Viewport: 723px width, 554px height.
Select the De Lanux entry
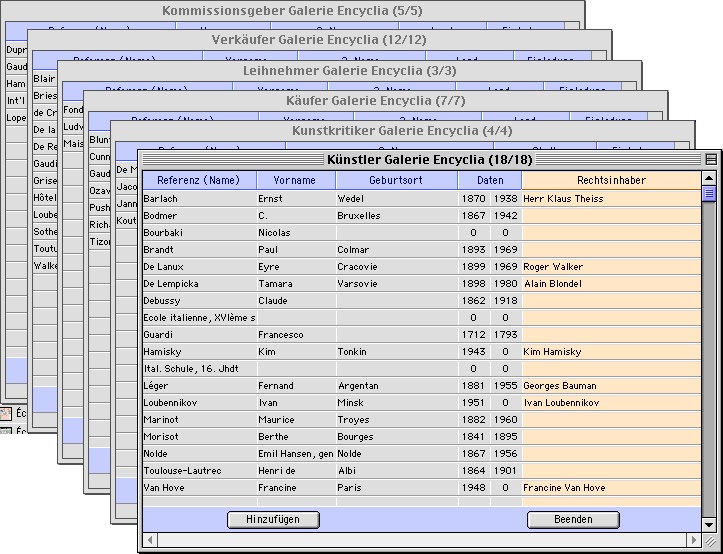pos(164,267)
